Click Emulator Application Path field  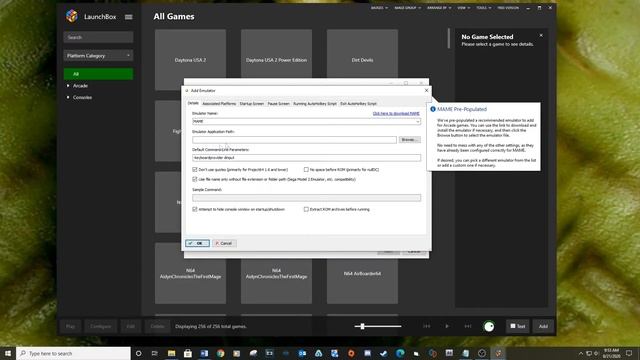[294, 140]
